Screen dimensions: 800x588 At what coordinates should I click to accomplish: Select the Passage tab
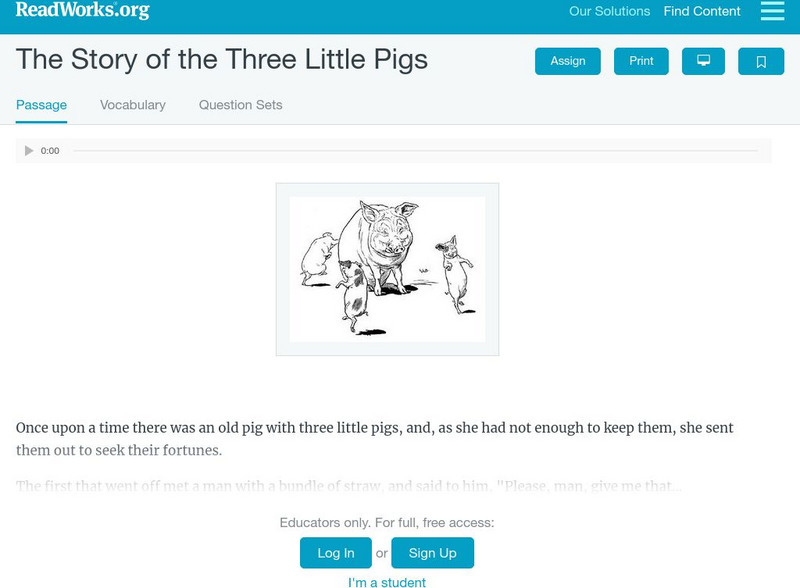click(x=41, y=105)
